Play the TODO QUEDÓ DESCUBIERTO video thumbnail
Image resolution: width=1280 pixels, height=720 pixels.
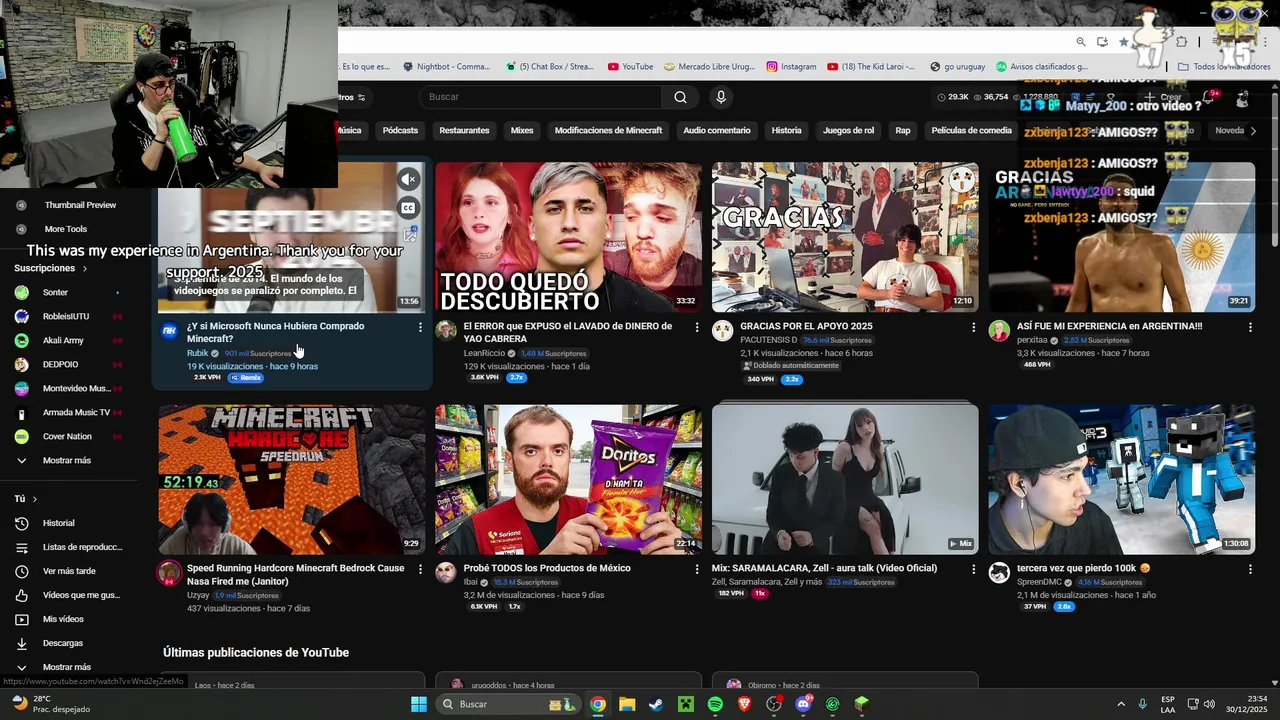click(x=568, y=238)
